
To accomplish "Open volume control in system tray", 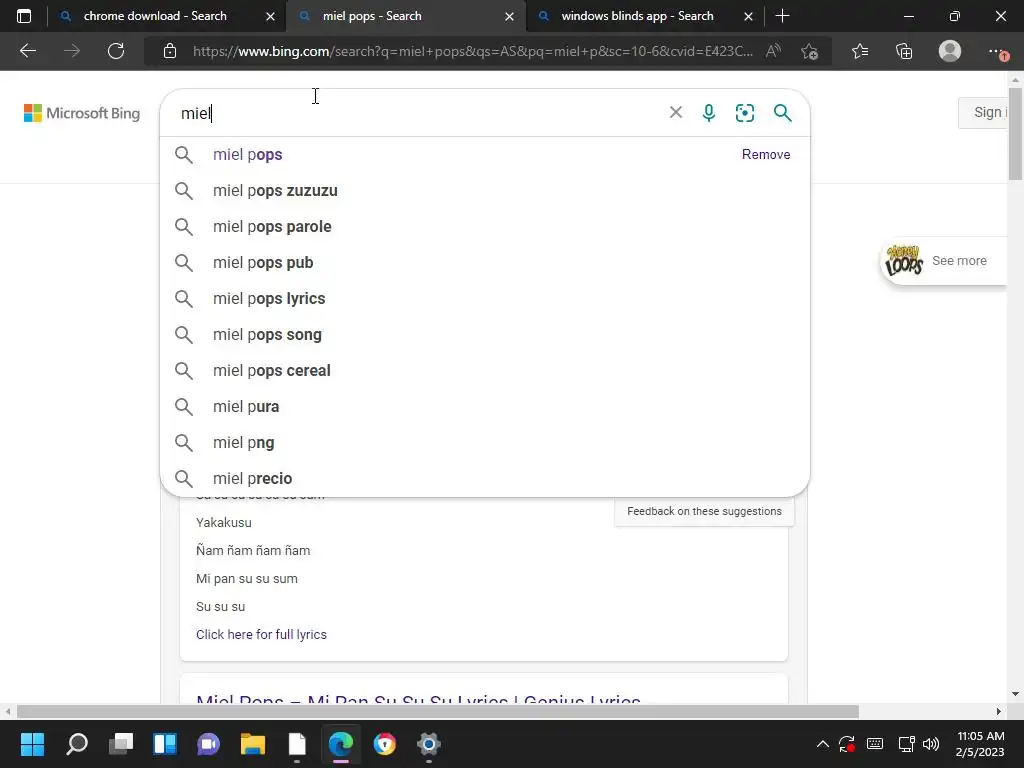I will pyautogui.click(x=931, y=744).
